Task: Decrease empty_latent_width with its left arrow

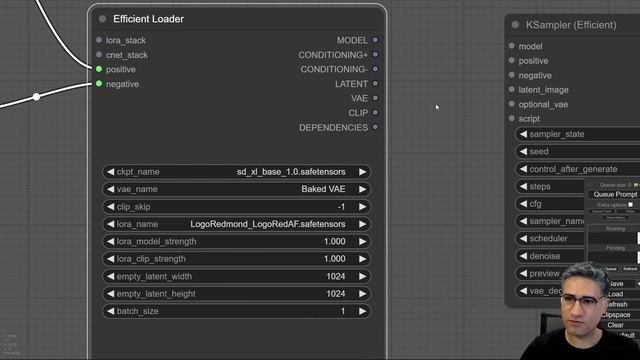Action: tap(110, 276)
